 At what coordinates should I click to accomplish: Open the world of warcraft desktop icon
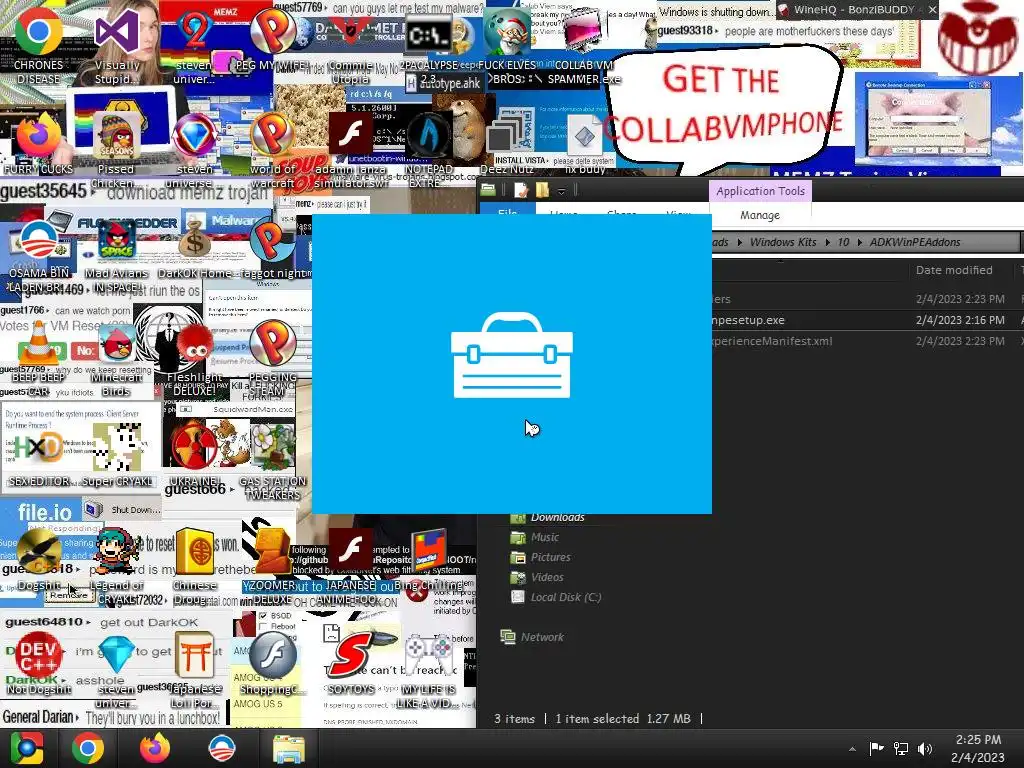tap(272, 149)
